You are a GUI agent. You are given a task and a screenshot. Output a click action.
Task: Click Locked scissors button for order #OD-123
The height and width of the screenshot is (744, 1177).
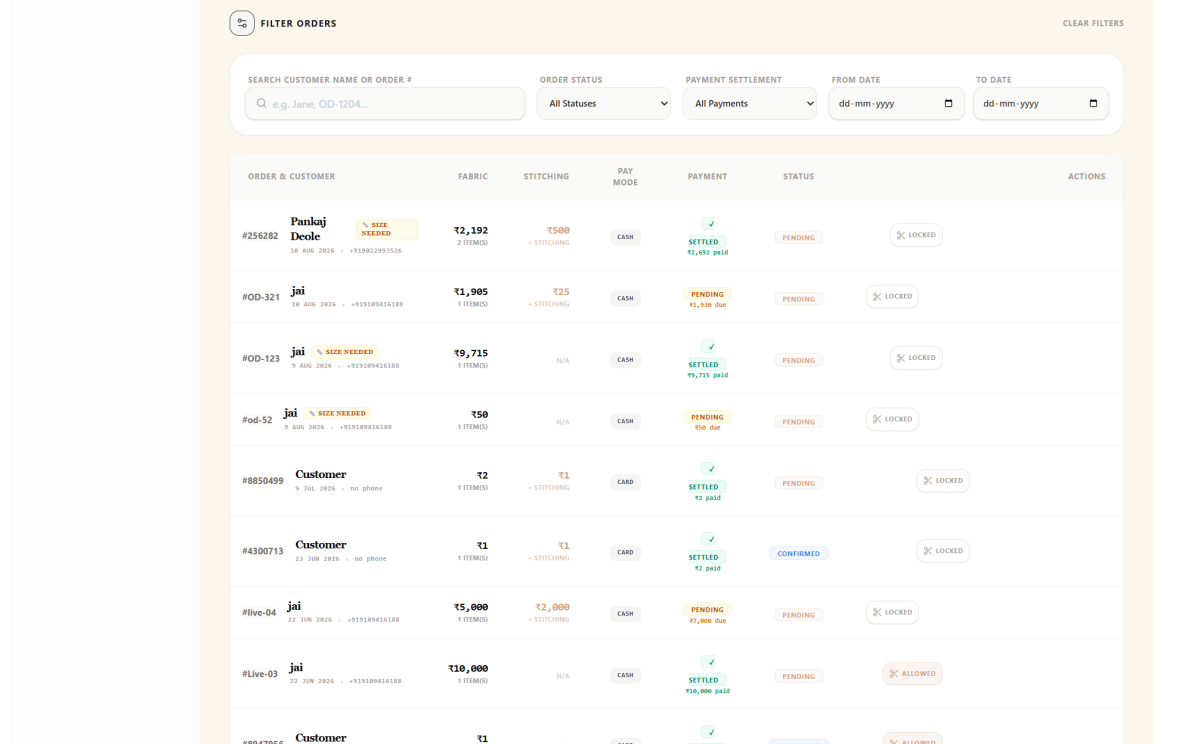[x=916, y=358]
